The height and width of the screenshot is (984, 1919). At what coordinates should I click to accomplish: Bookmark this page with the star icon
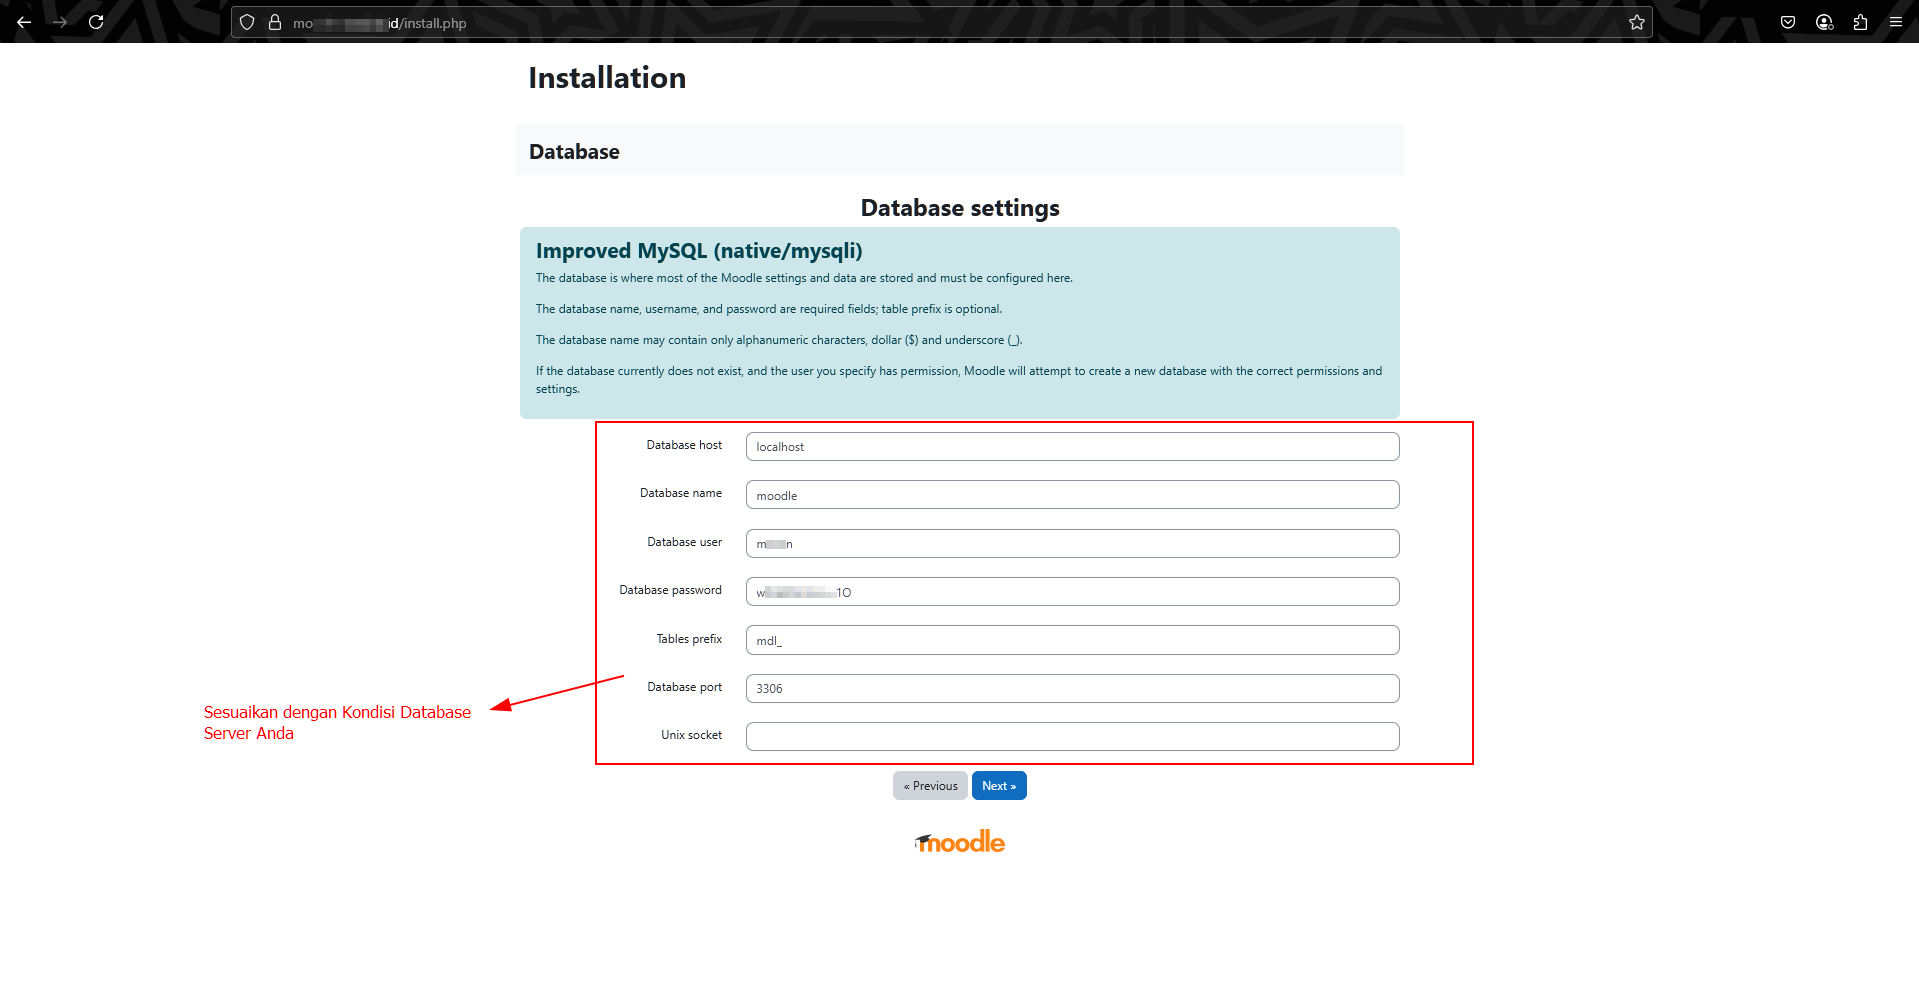(1637, 22)
